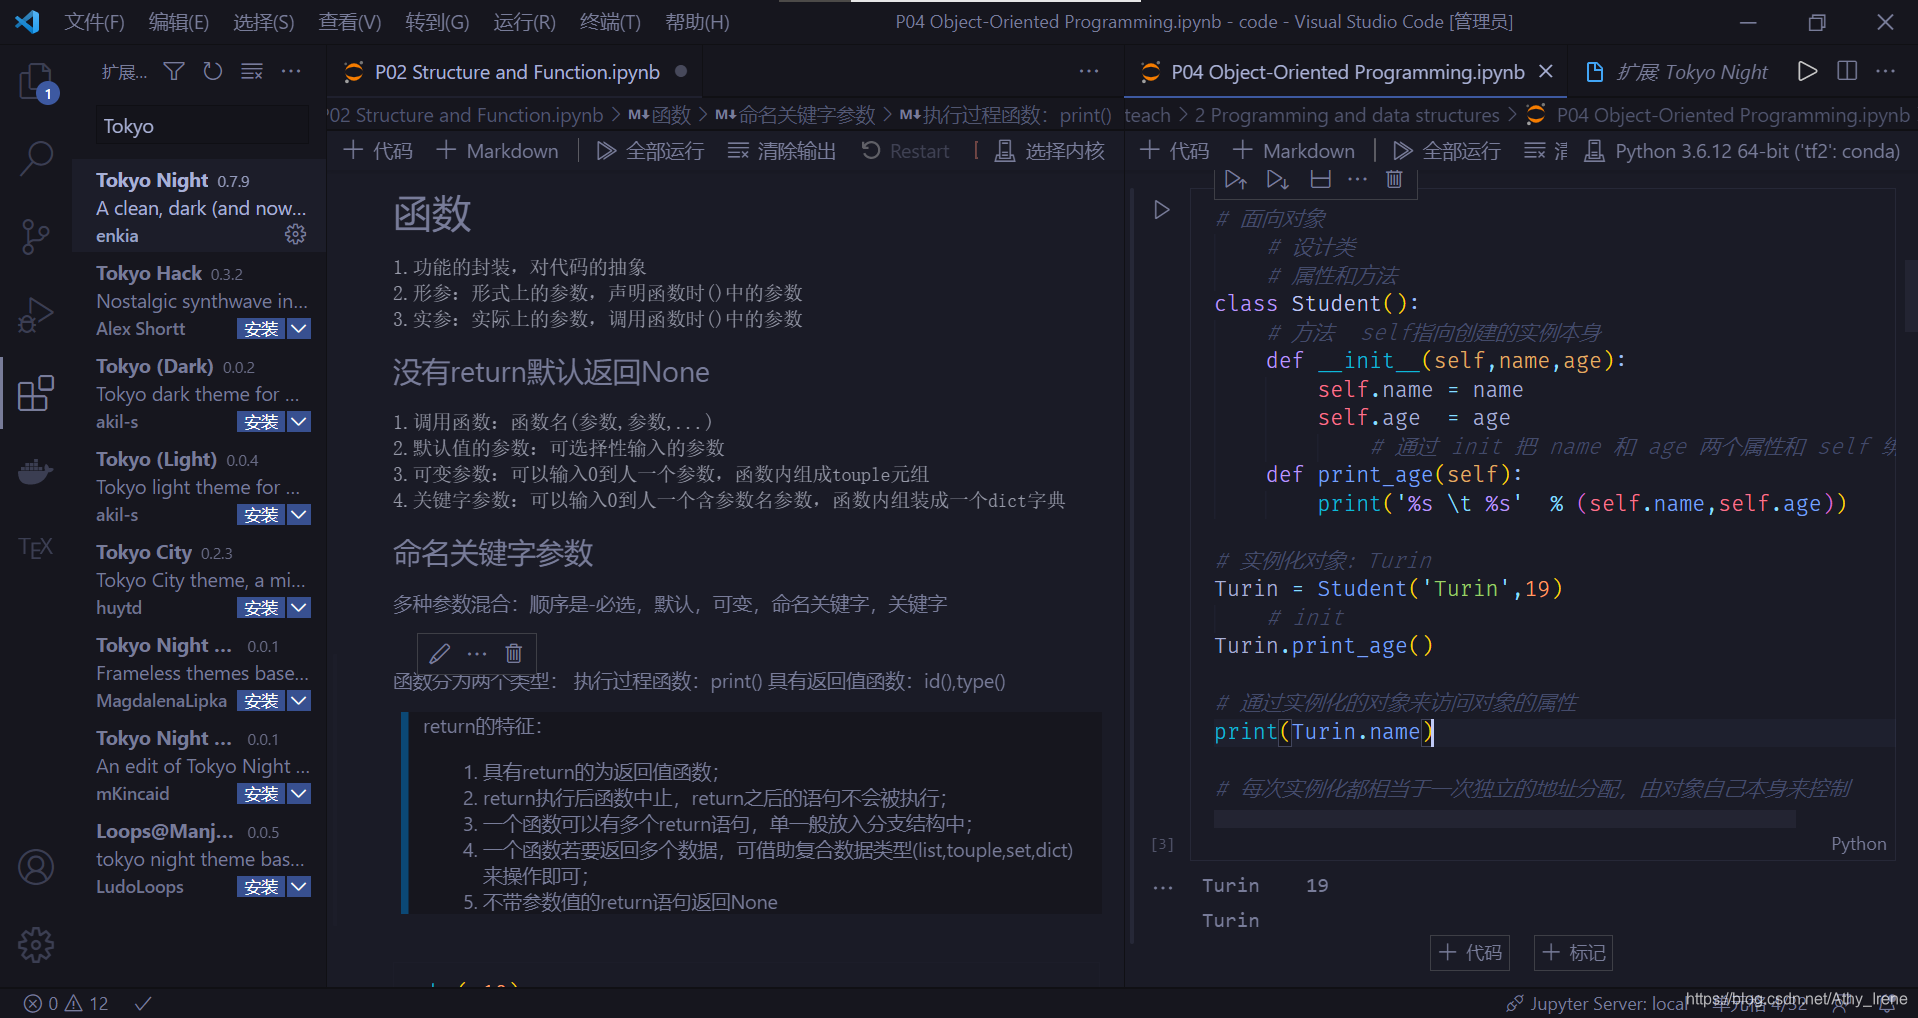The width and height of the screenshot is (1918, 1018).
Task: Select the Extensions view icon
Action: [x=36, y=393]
